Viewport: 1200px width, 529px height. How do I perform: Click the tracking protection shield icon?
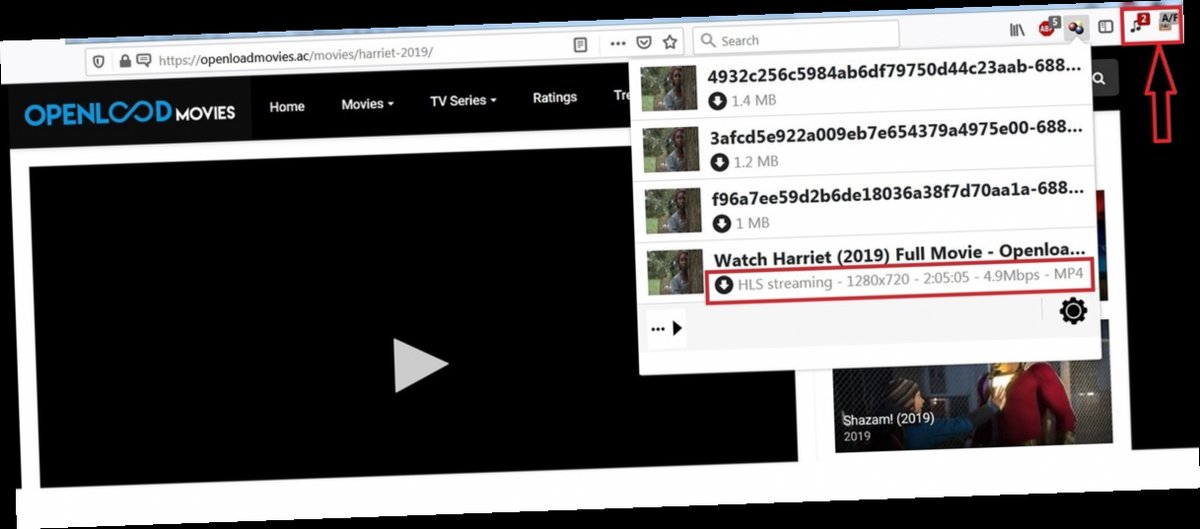click(99, 60)
